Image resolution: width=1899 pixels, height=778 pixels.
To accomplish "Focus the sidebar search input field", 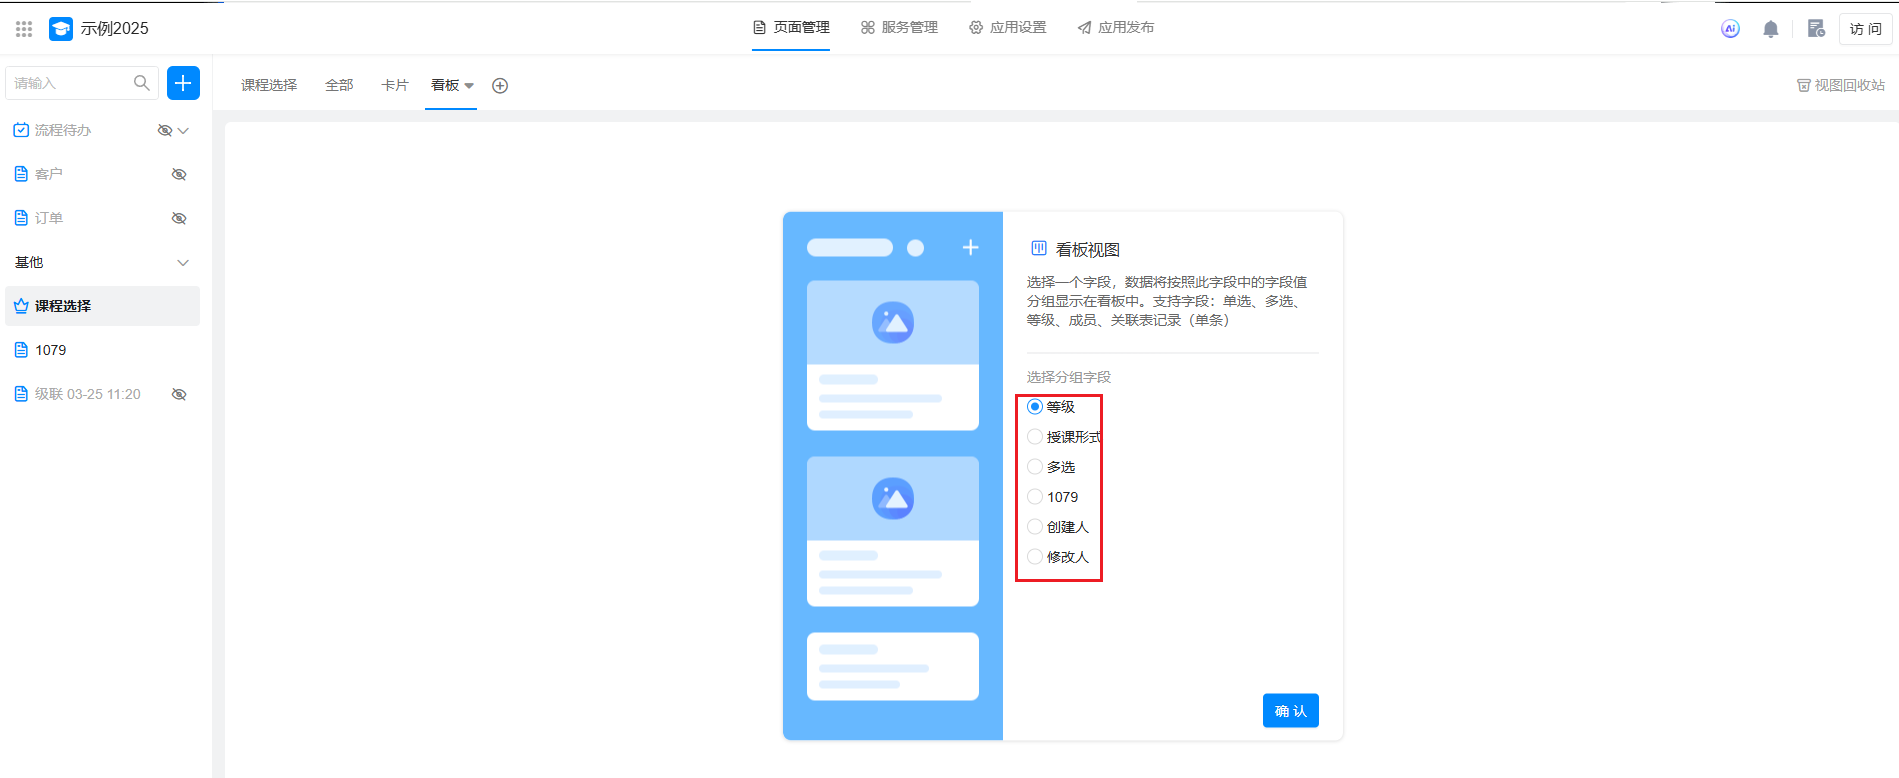I will click(70, 83).
